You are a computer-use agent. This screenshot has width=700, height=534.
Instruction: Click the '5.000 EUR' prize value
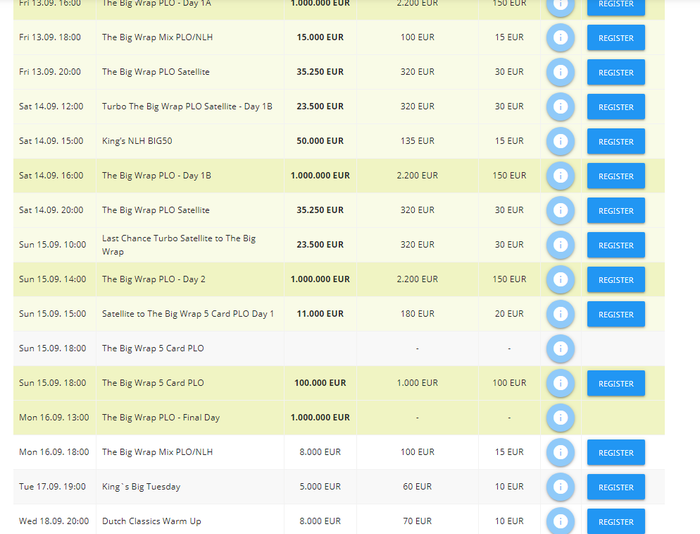320,487
